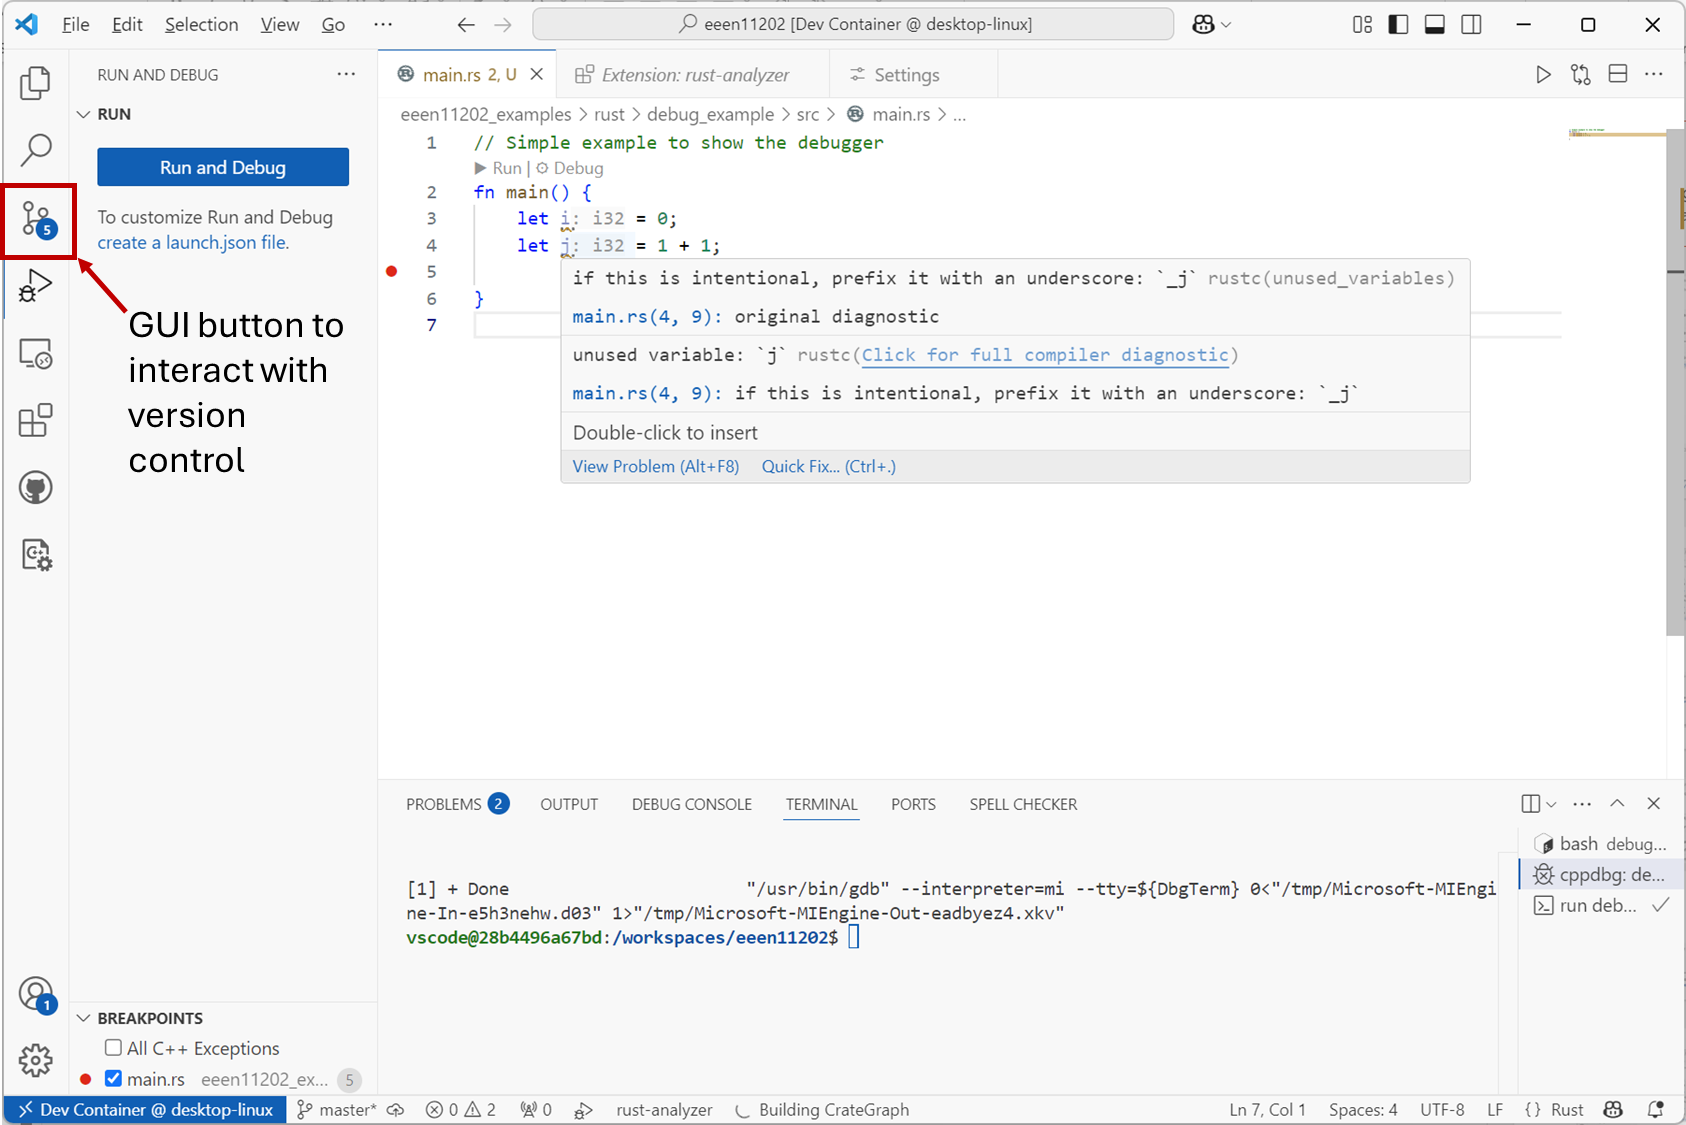Open the Explorer view icon
This screenshot has height=1125, width=1686.
click(x=36, y=83)
